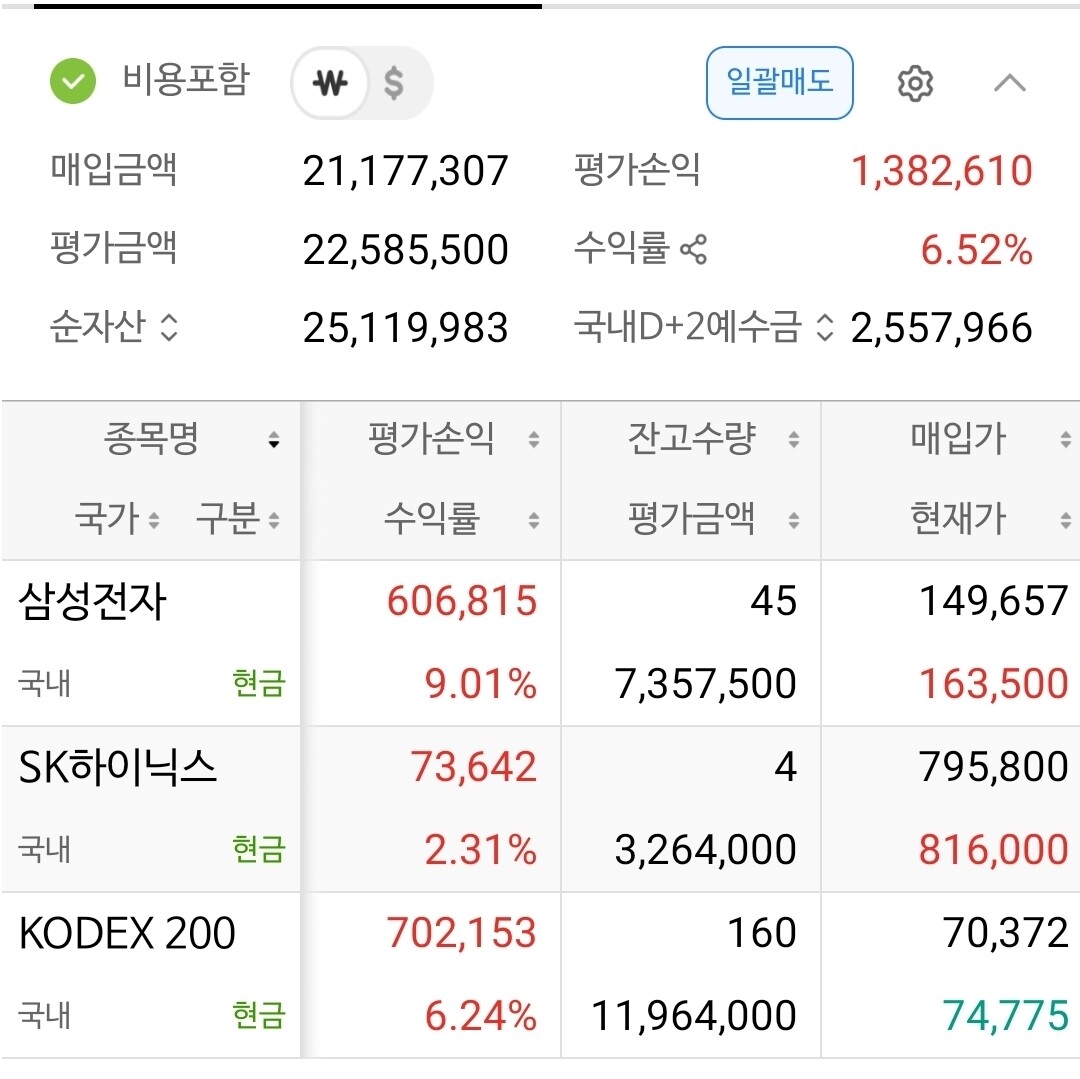Select the SK하이닉스 stock row
1080x1079 pixels.
coord(118,769)
